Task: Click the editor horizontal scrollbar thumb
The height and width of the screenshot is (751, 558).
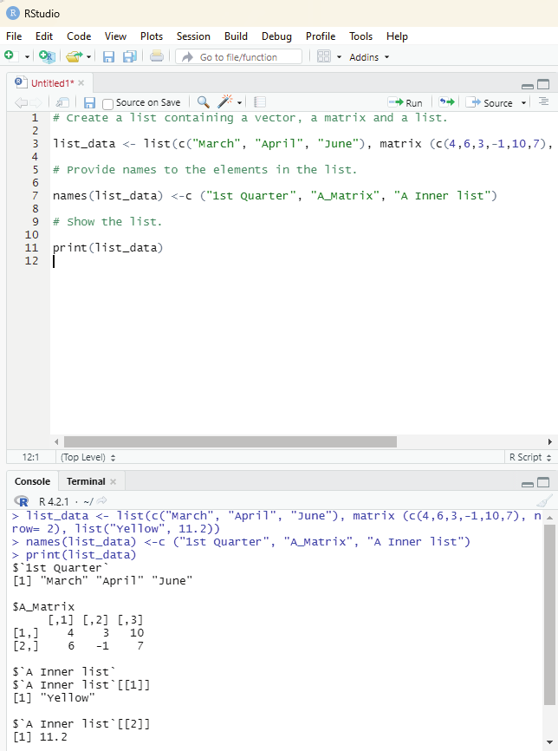Action: click(x=230, y=442)
